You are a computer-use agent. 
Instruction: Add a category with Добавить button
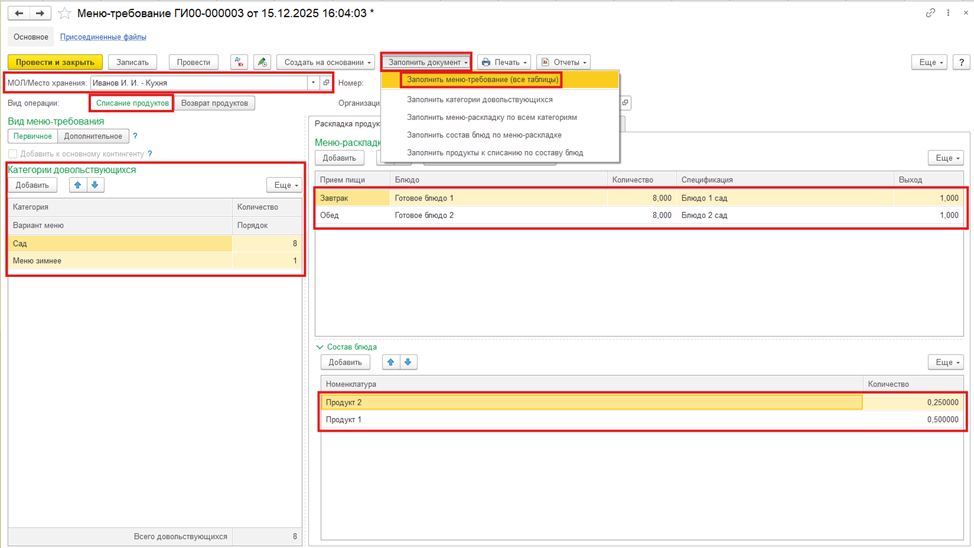point(32,185)
